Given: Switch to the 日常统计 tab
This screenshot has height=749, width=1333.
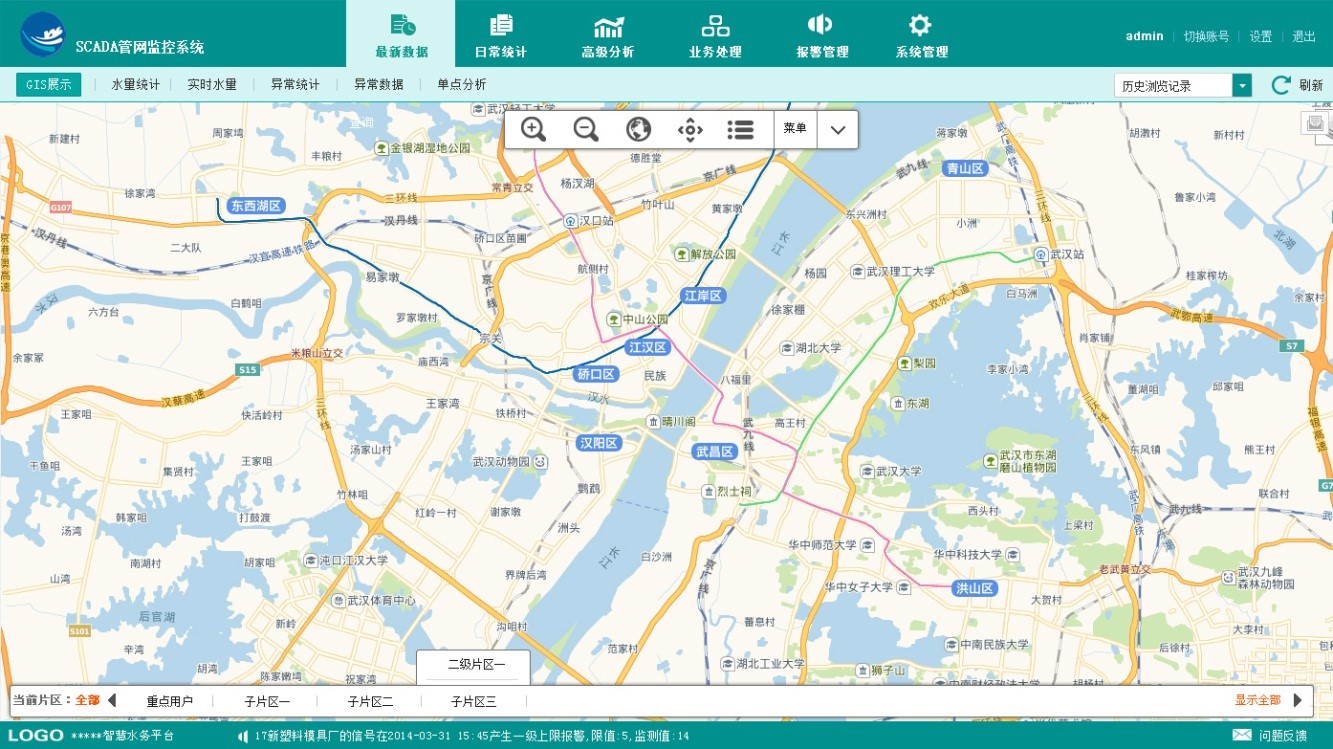Looking at the screenshot, I should tap(501, 35).
